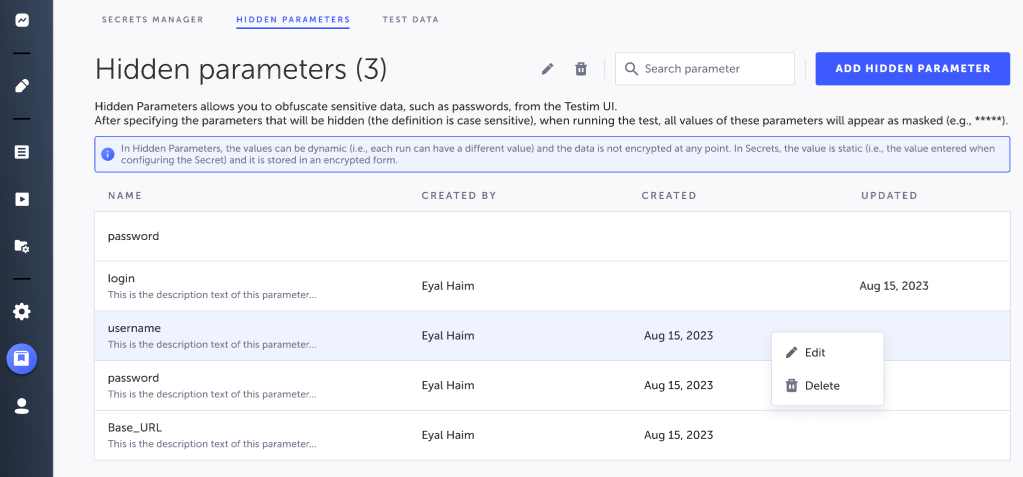Click the highlighted bookmark icon in sidebar
The image size is (1023, 477).
pos(22,358)
